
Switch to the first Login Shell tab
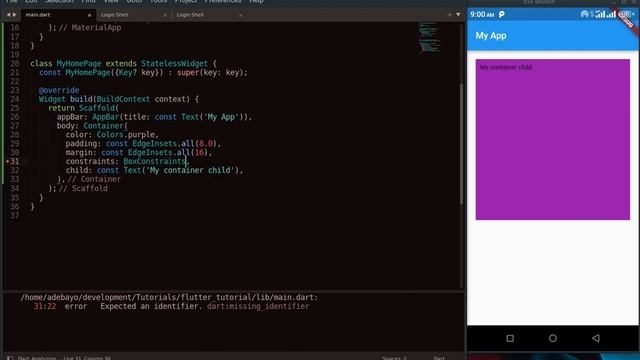tap(133, 15)
